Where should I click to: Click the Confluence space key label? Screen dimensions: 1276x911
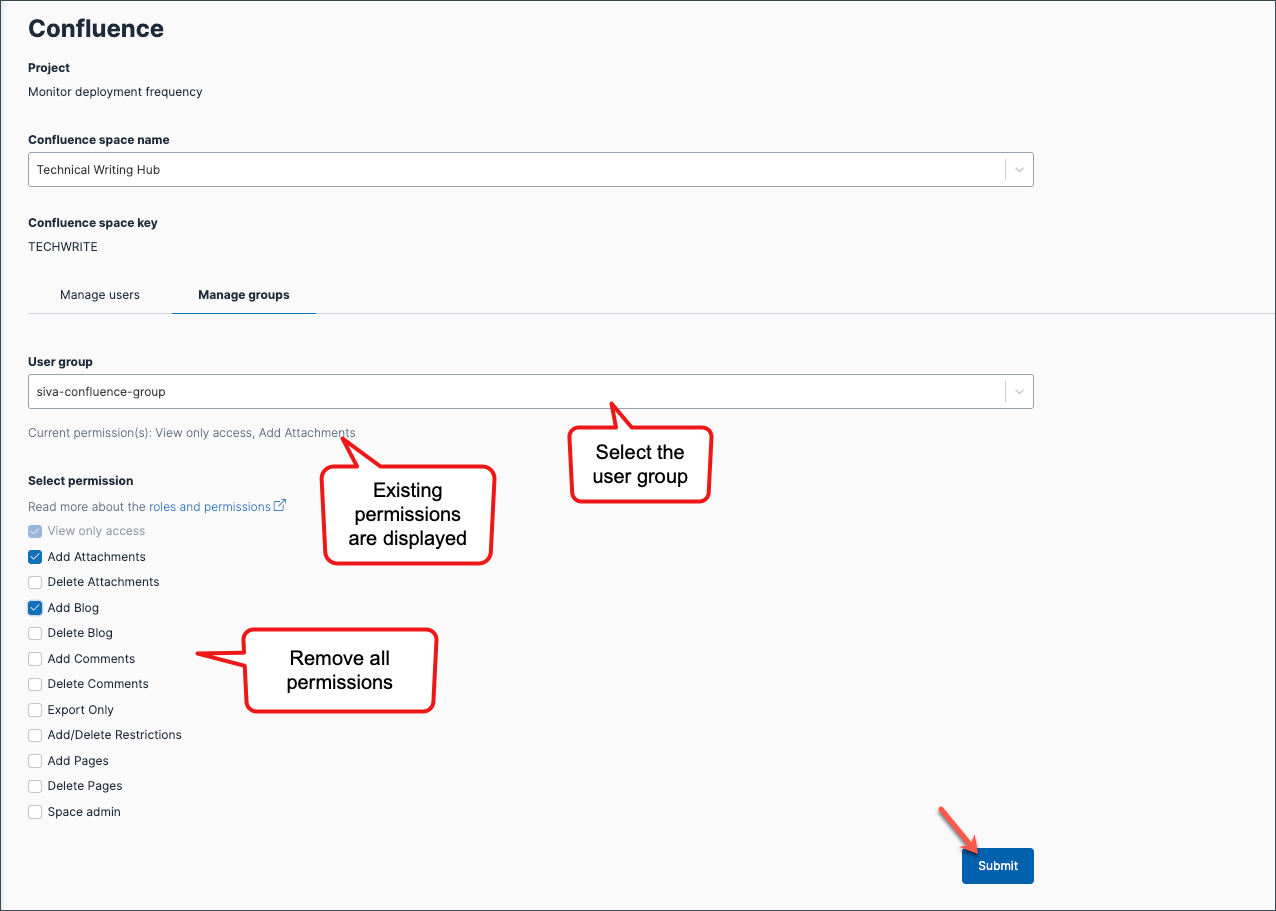pyautogui.click(x=93, y=223)
